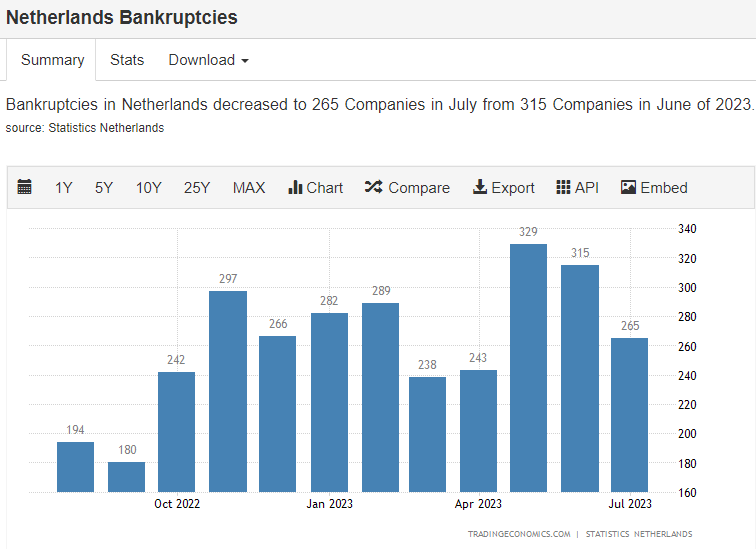This screenshot has width=756, height=549.
Task: Open the TRADINGECONOMICS.COM footer link
Action: [x=519, y=534]
